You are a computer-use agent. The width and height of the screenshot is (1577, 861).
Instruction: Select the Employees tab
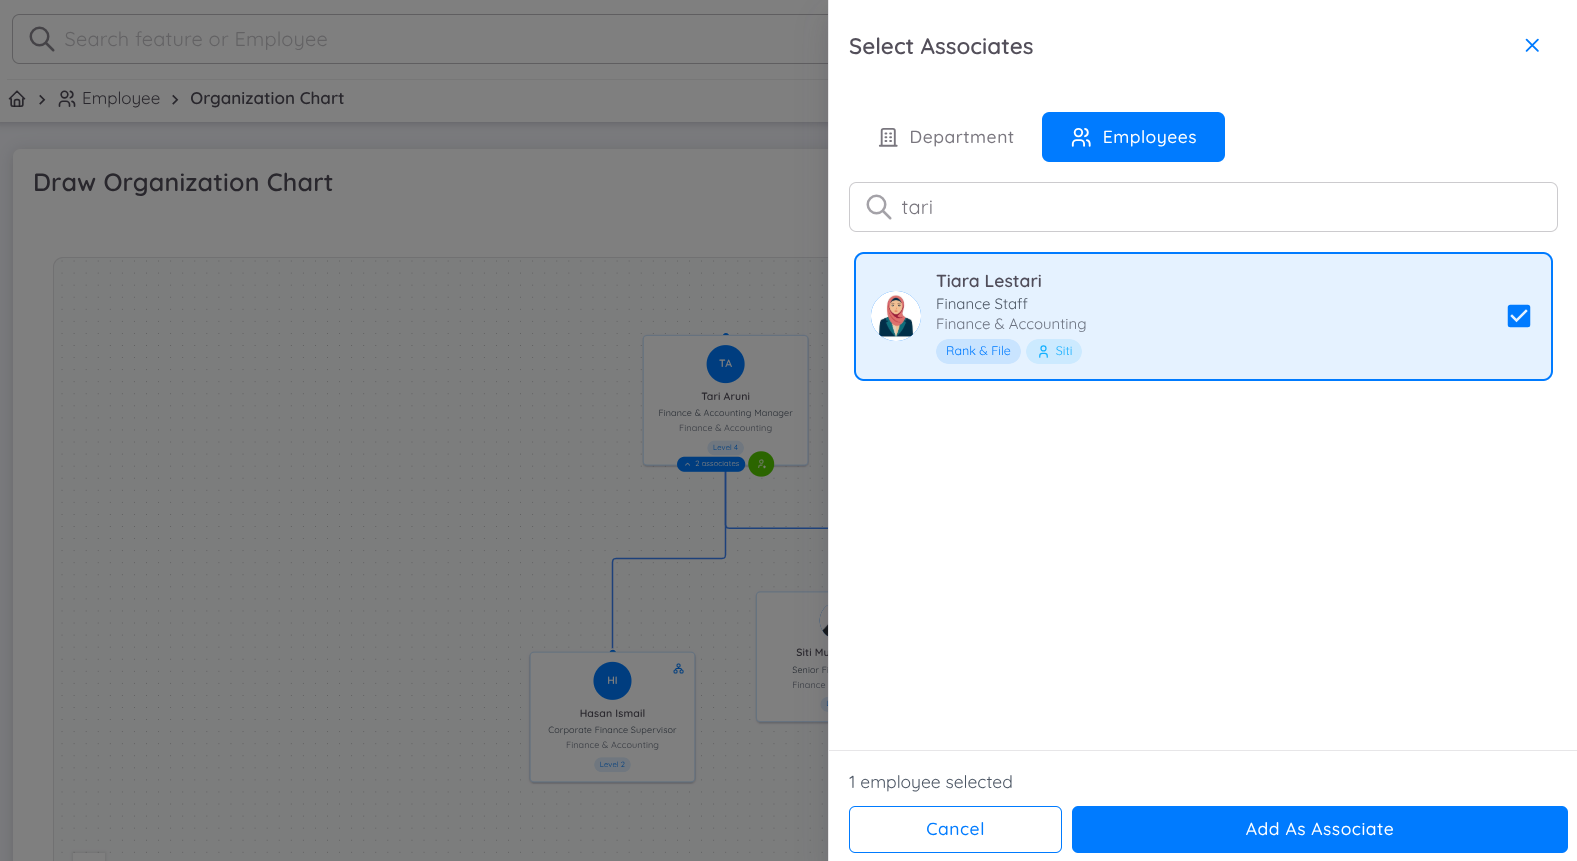1133,137
